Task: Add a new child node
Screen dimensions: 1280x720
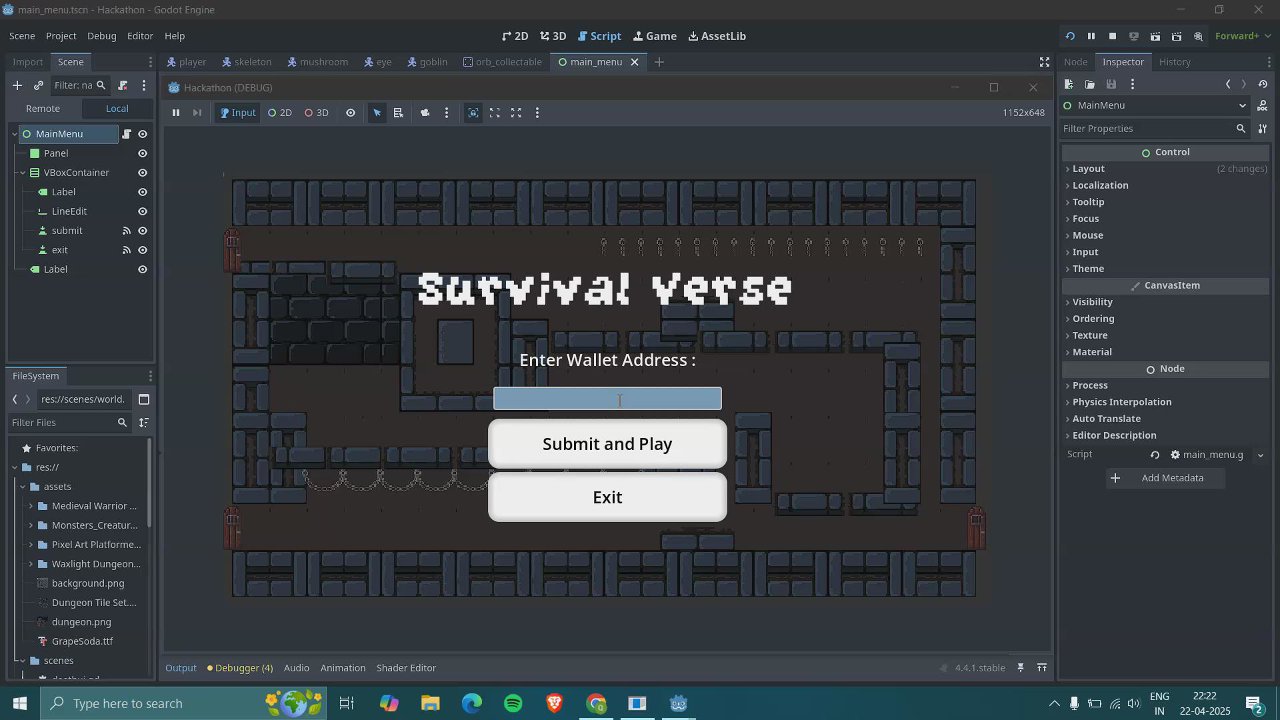Action: click(x=17, y=85)
